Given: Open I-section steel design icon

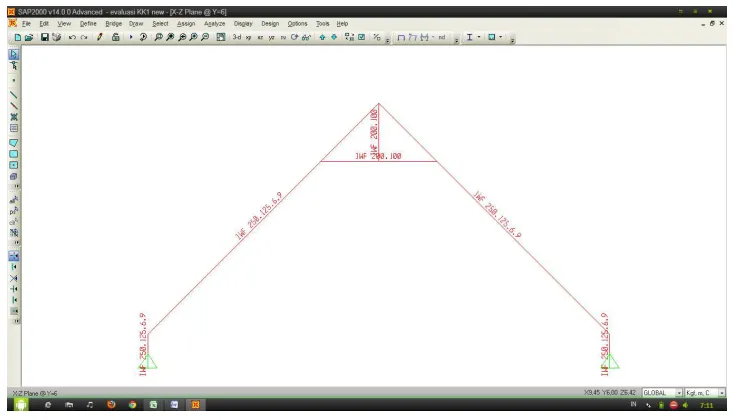Looking at the screenshot, I should click(x=469, y=37).
